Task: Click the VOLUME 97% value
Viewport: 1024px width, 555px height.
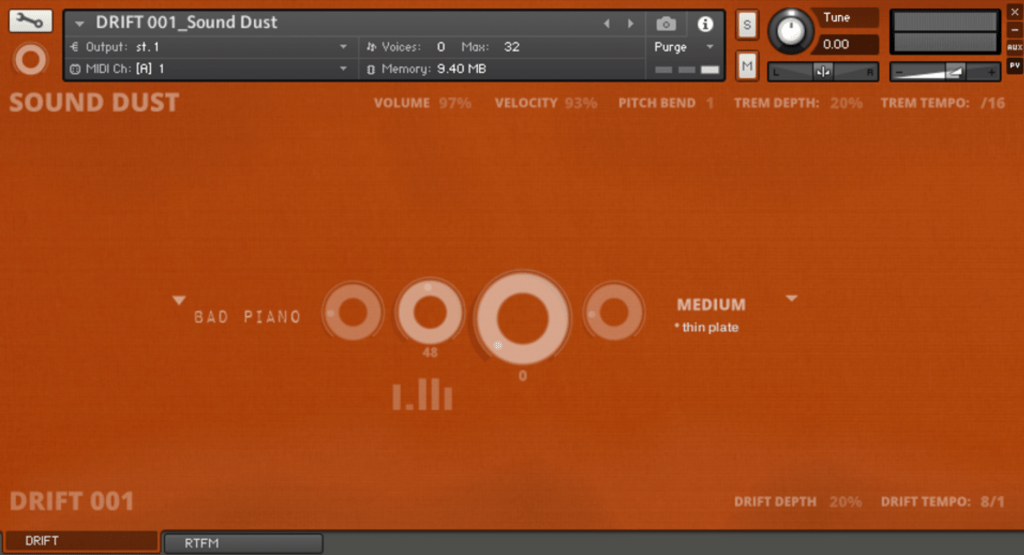Action: (455, 103)
